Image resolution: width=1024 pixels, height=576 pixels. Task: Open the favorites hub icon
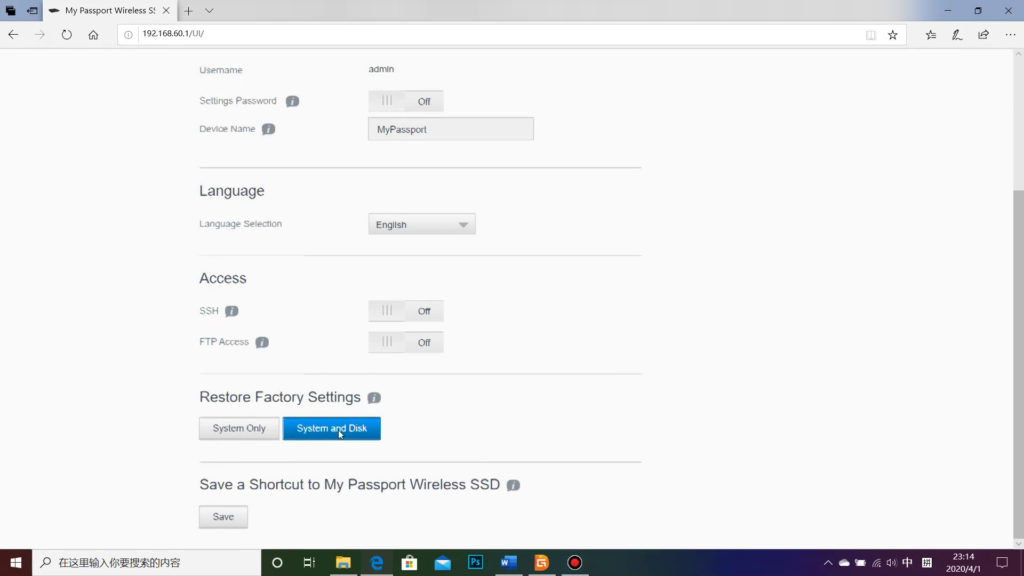click(931, 35)
